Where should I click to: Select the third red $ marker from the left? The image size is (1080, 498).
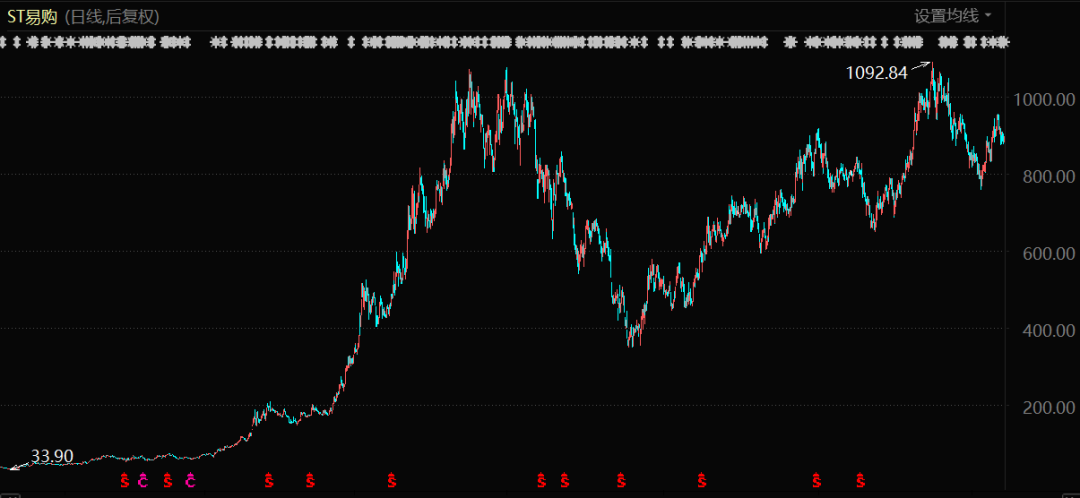pos(268,481)
